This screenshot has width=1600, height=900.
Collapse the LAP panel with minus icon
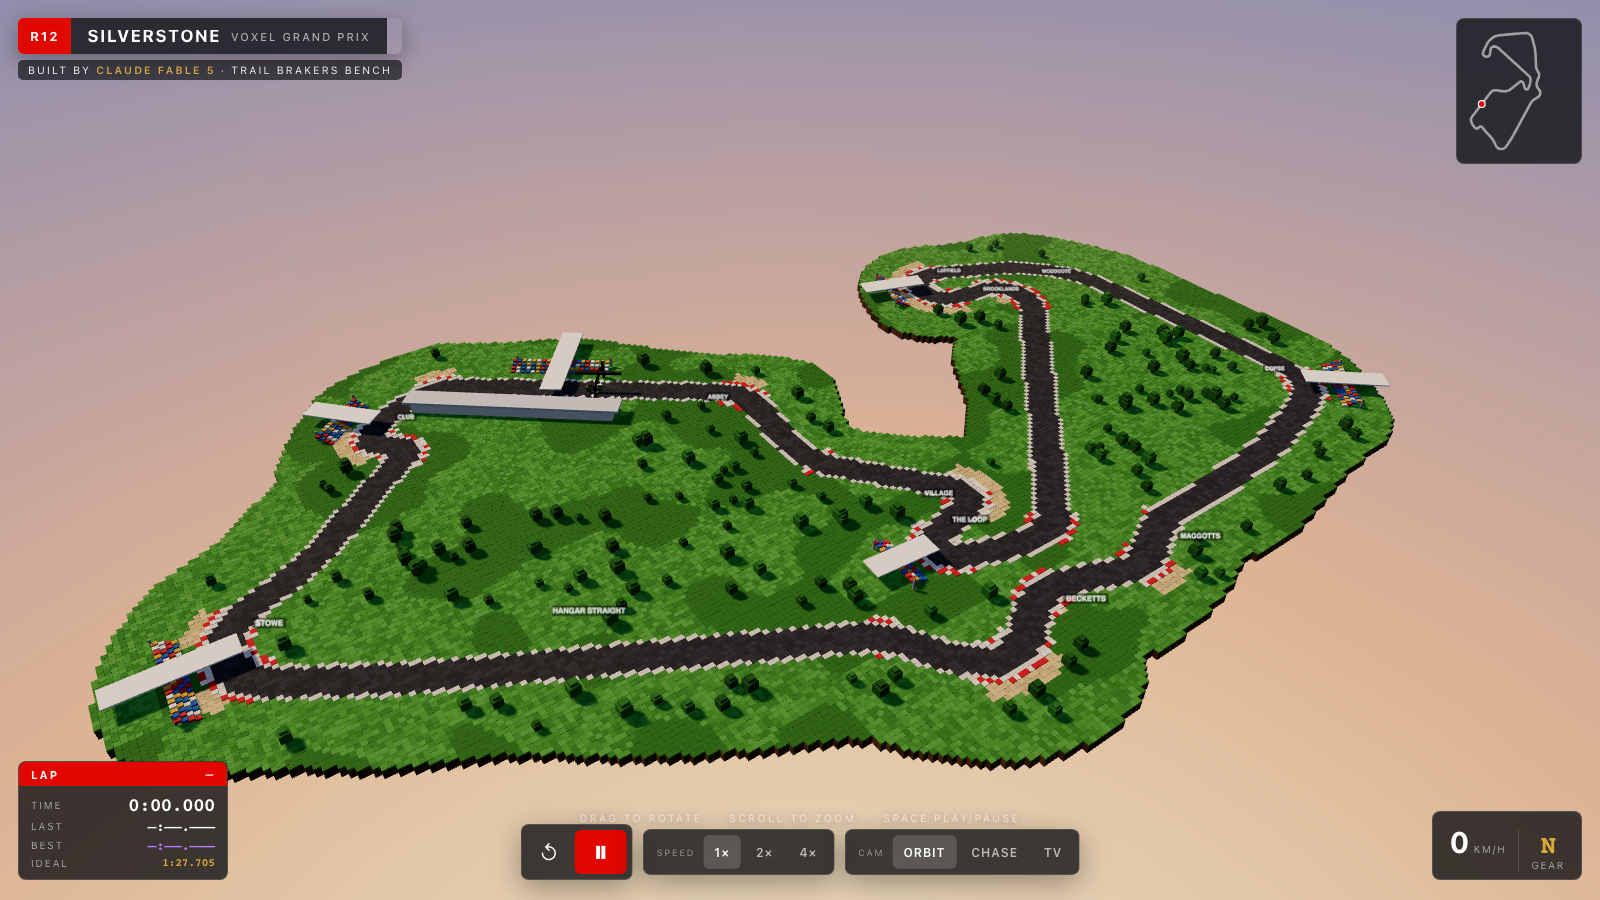point(209,775)
